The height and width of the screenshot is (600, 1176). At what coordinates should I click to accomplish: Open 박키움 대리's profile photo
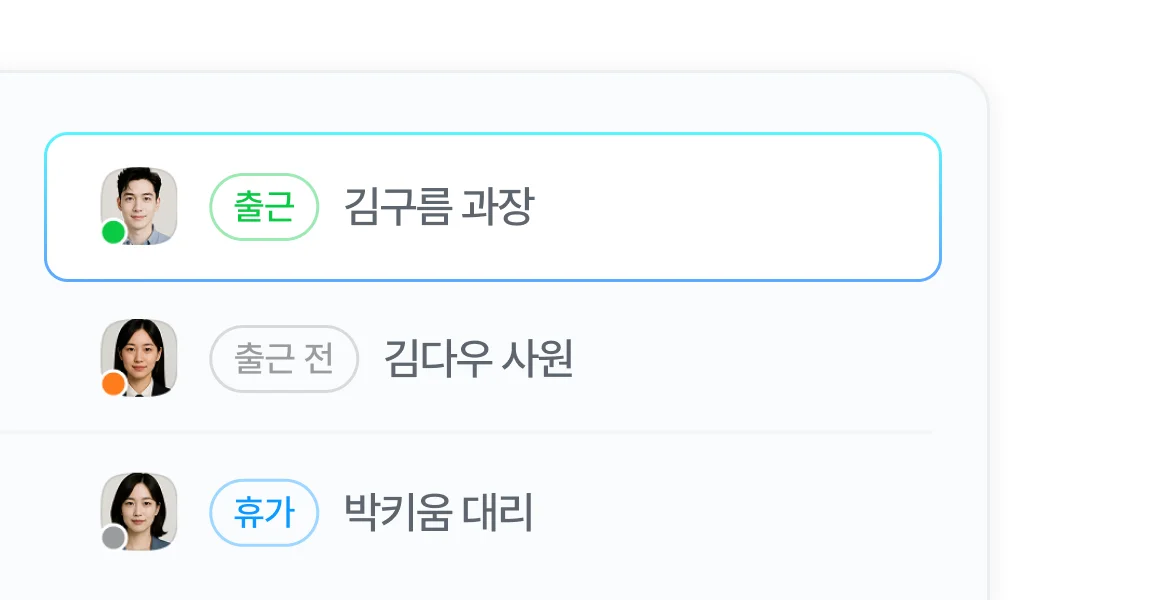(140, 506)
